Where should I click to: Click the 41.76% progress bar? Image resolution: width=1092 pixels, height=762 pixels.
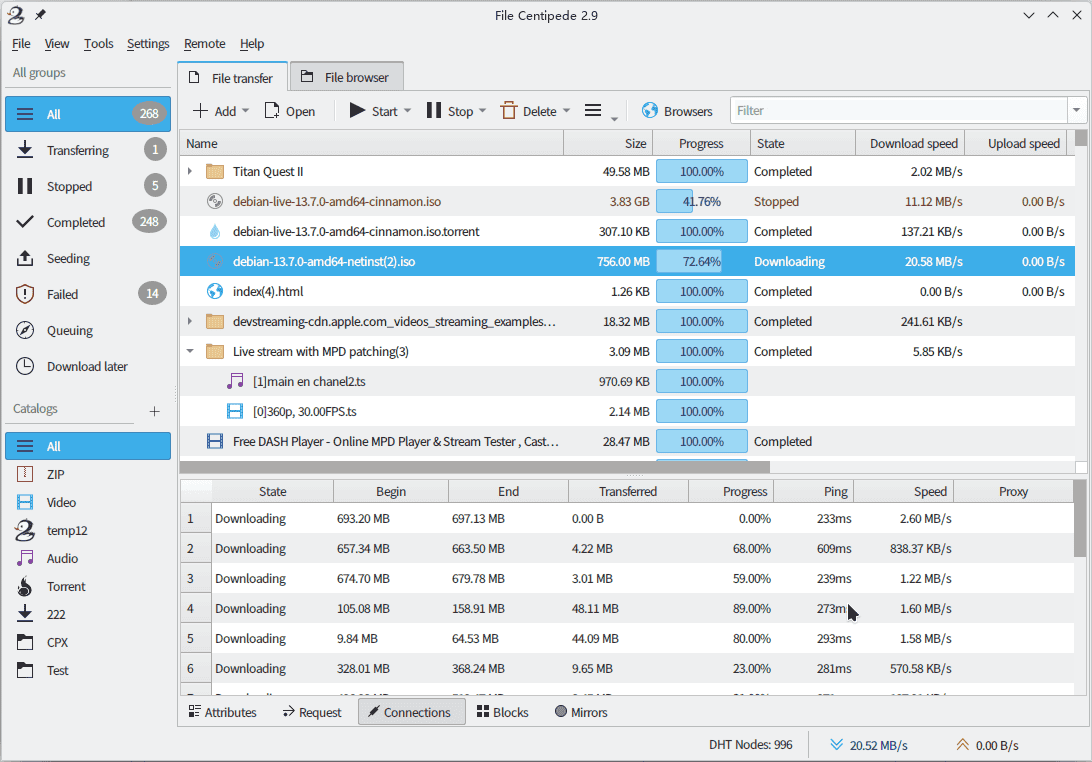click(x=701, y=201)
